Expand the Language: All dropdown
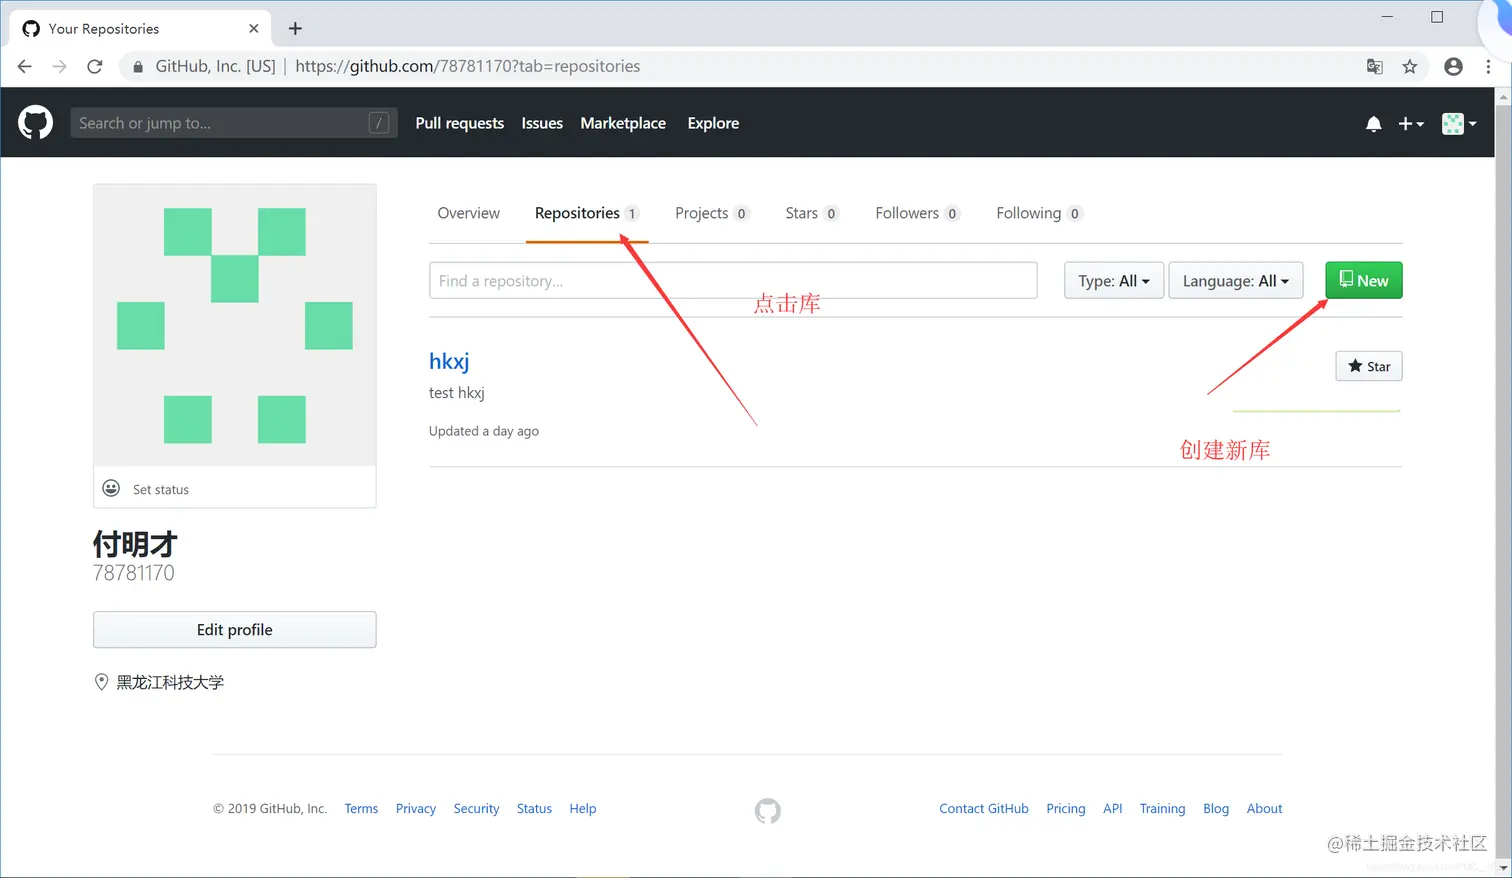 [x=1236, y=280]
